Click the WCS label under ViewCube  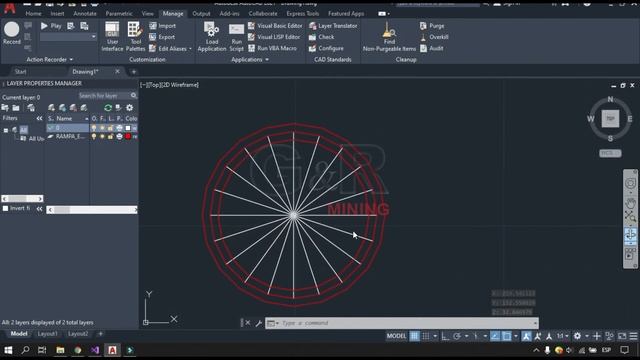[x=610, y=153]
